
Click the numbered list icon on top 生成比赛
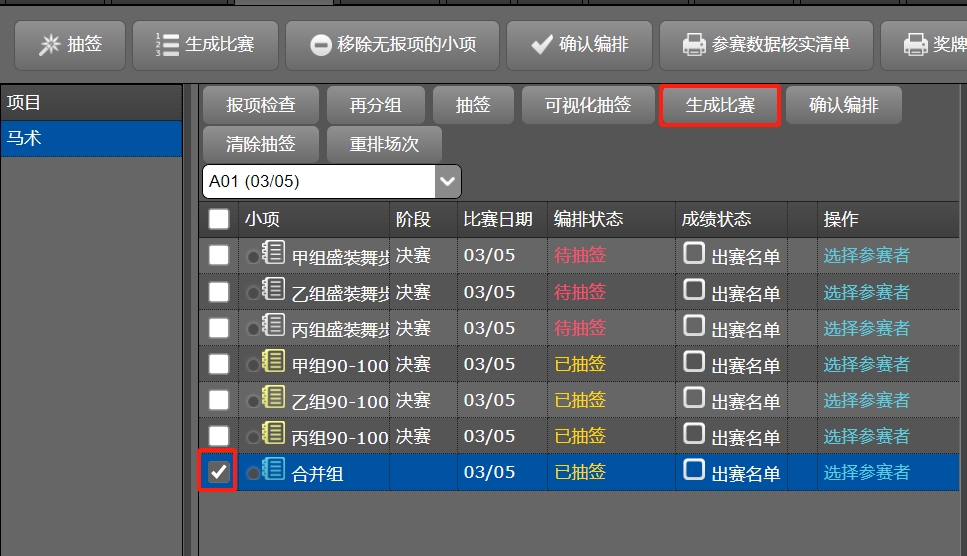[167, 44]
